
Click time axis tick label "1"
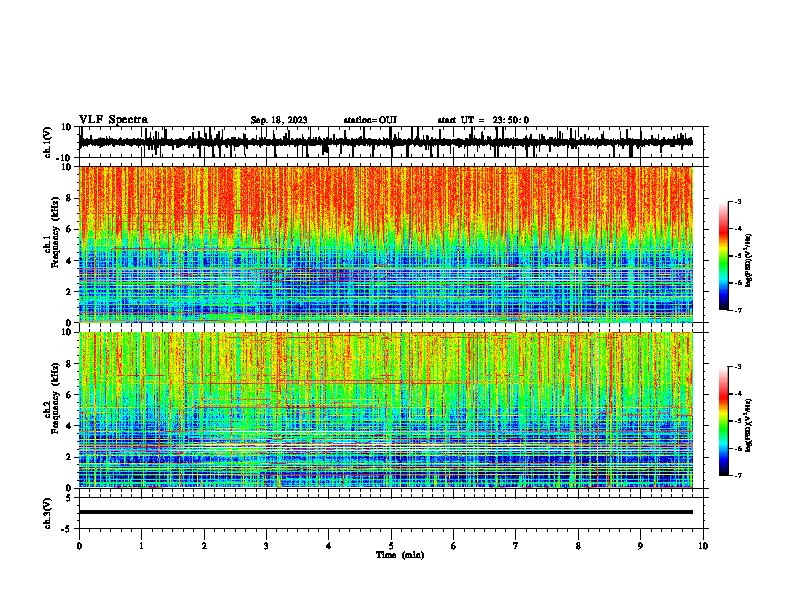[141, 546]
